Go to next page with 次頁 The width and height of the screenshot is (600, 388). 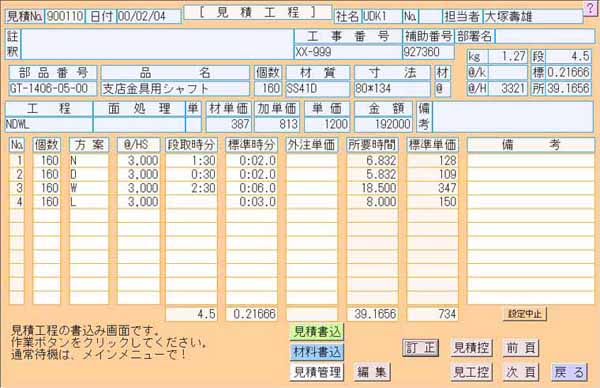tap(520, 372)
